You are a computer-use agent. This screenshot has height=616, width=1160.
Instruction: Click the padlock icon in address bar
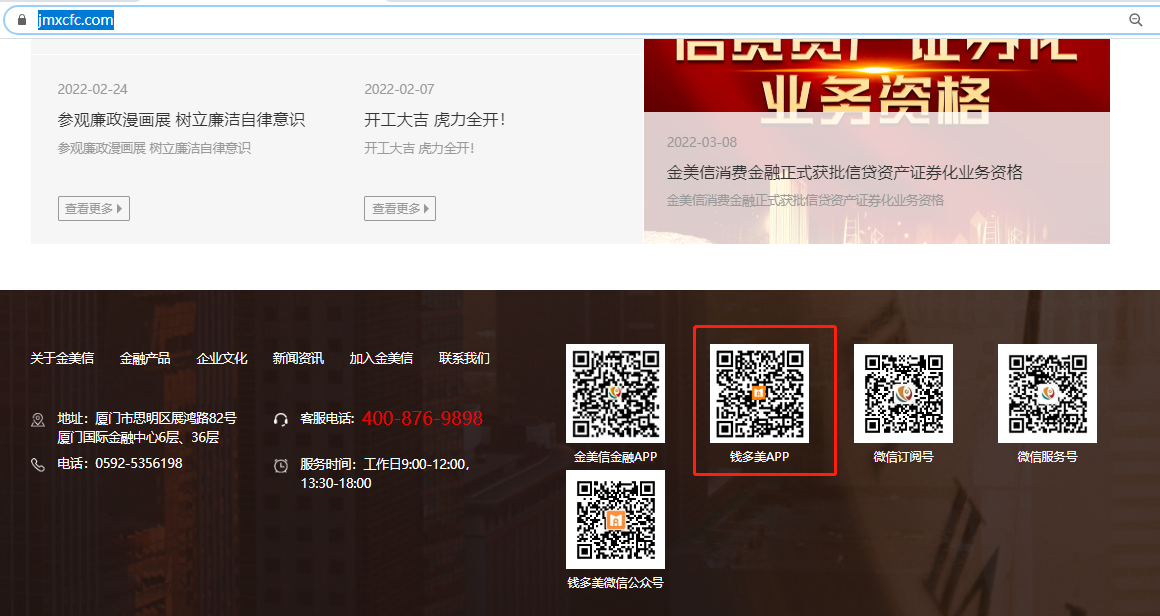22,20
